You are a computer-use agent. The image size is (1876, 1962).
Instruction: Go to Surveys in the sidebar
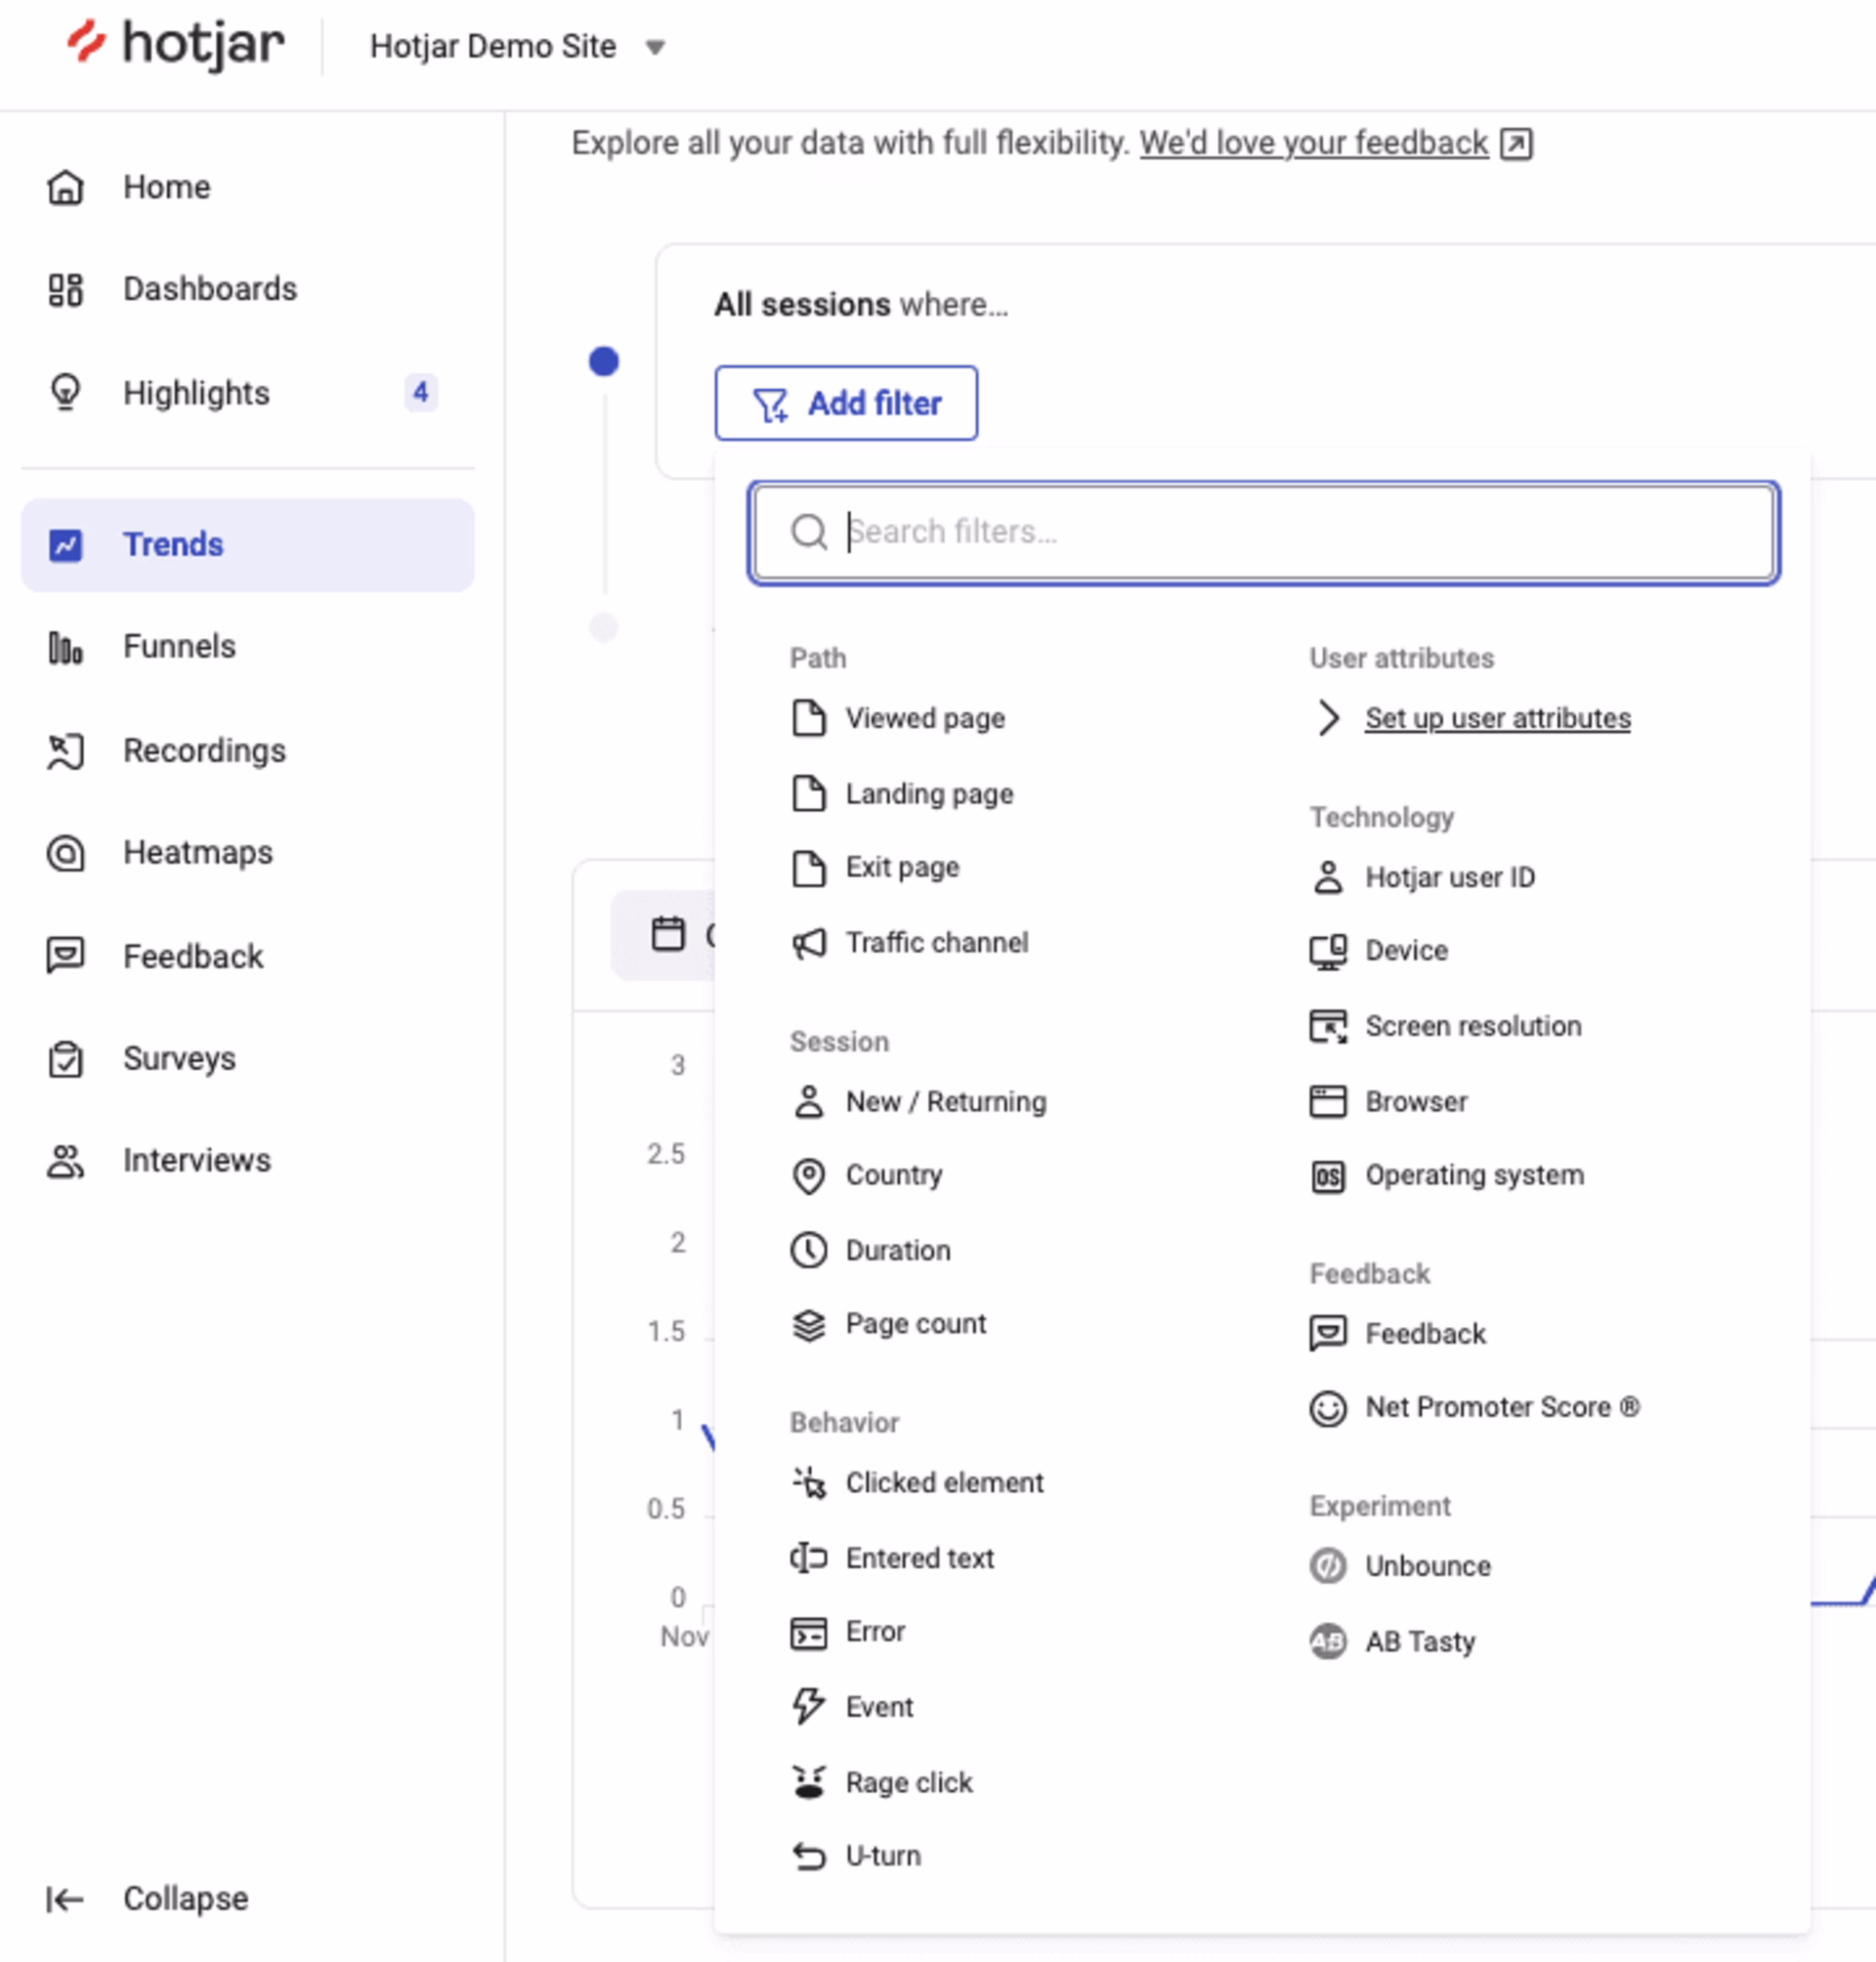tap(179, 1058)
